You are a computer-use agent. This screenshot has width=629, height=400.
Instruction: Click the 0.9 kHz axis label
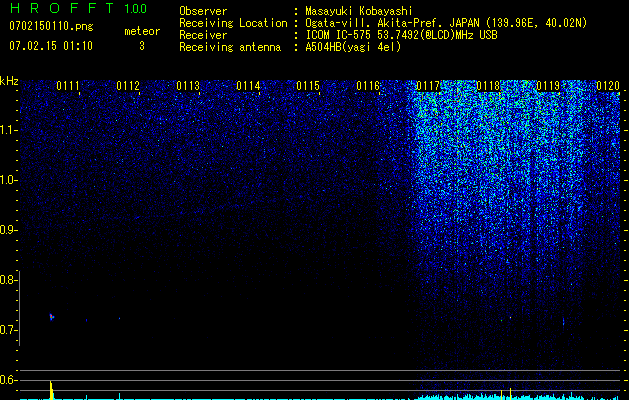tap(7, 230)
